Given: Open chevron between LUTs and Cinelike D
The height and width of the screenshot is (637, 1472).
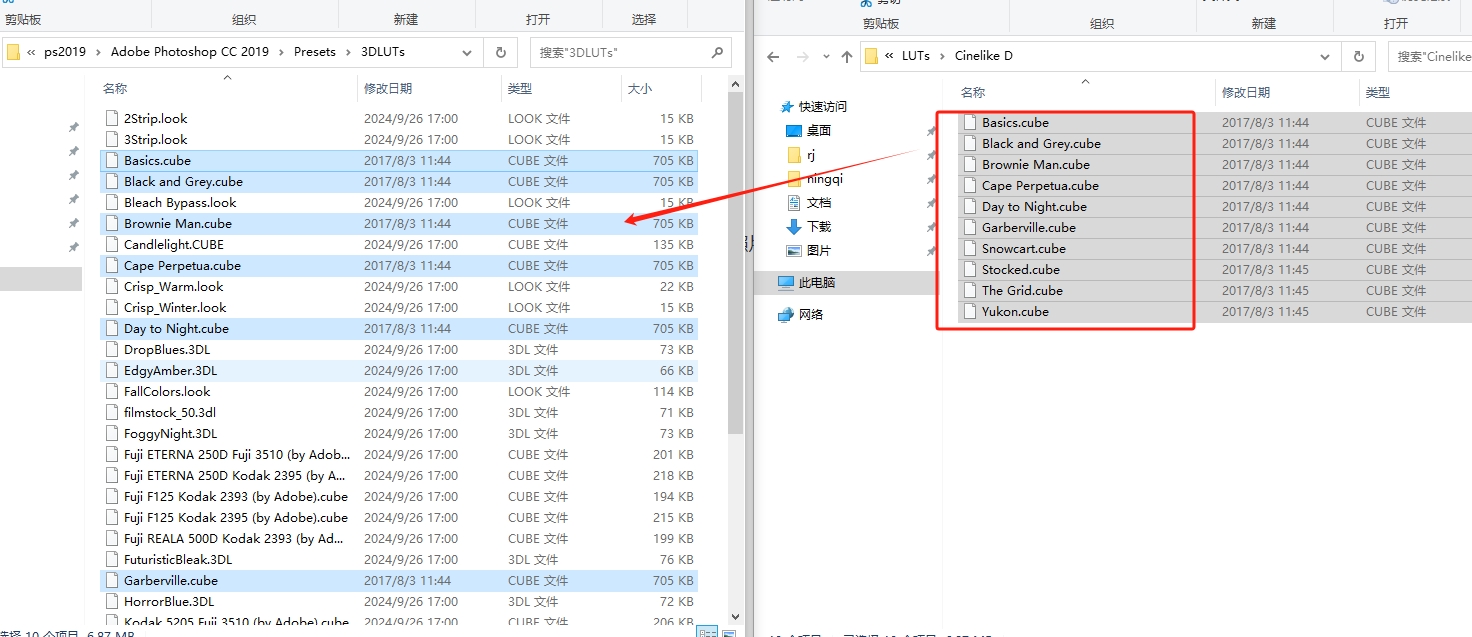Looking at the screenshot, I should point(940,56).
